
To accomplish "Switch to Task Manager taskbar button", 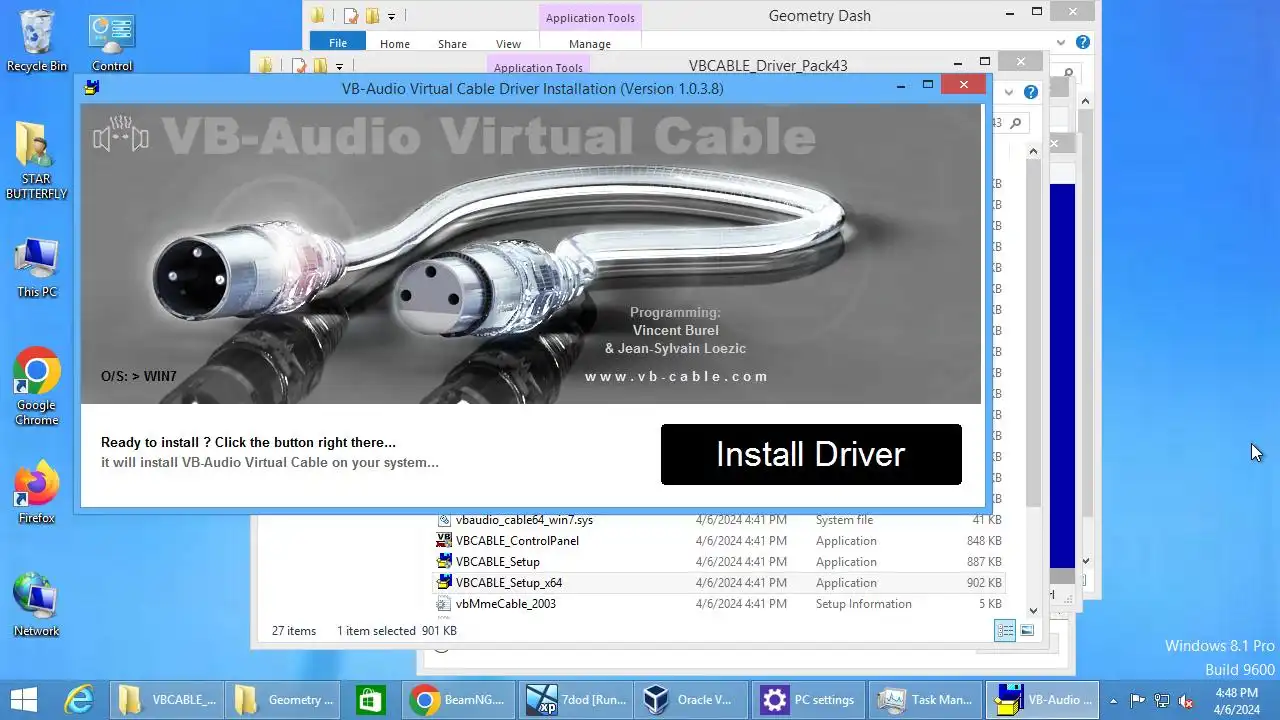I will coord(925,700).
